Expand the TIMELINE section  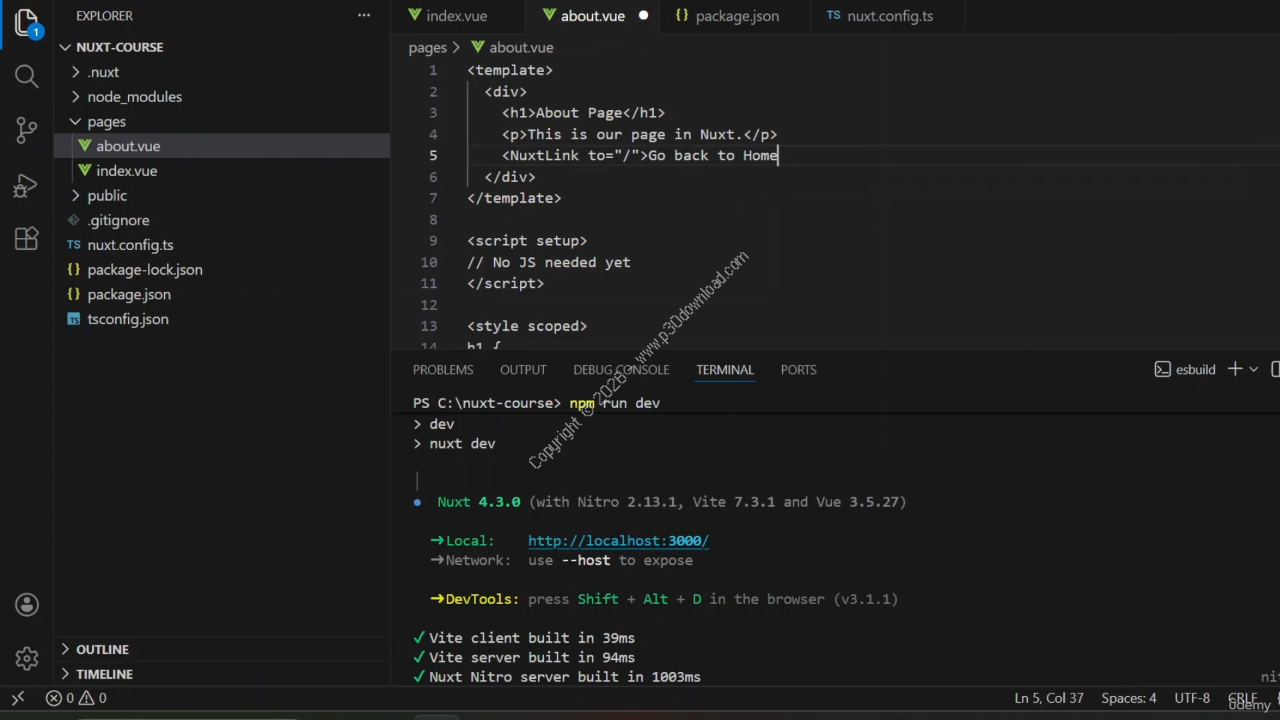[x=104, y=674]
